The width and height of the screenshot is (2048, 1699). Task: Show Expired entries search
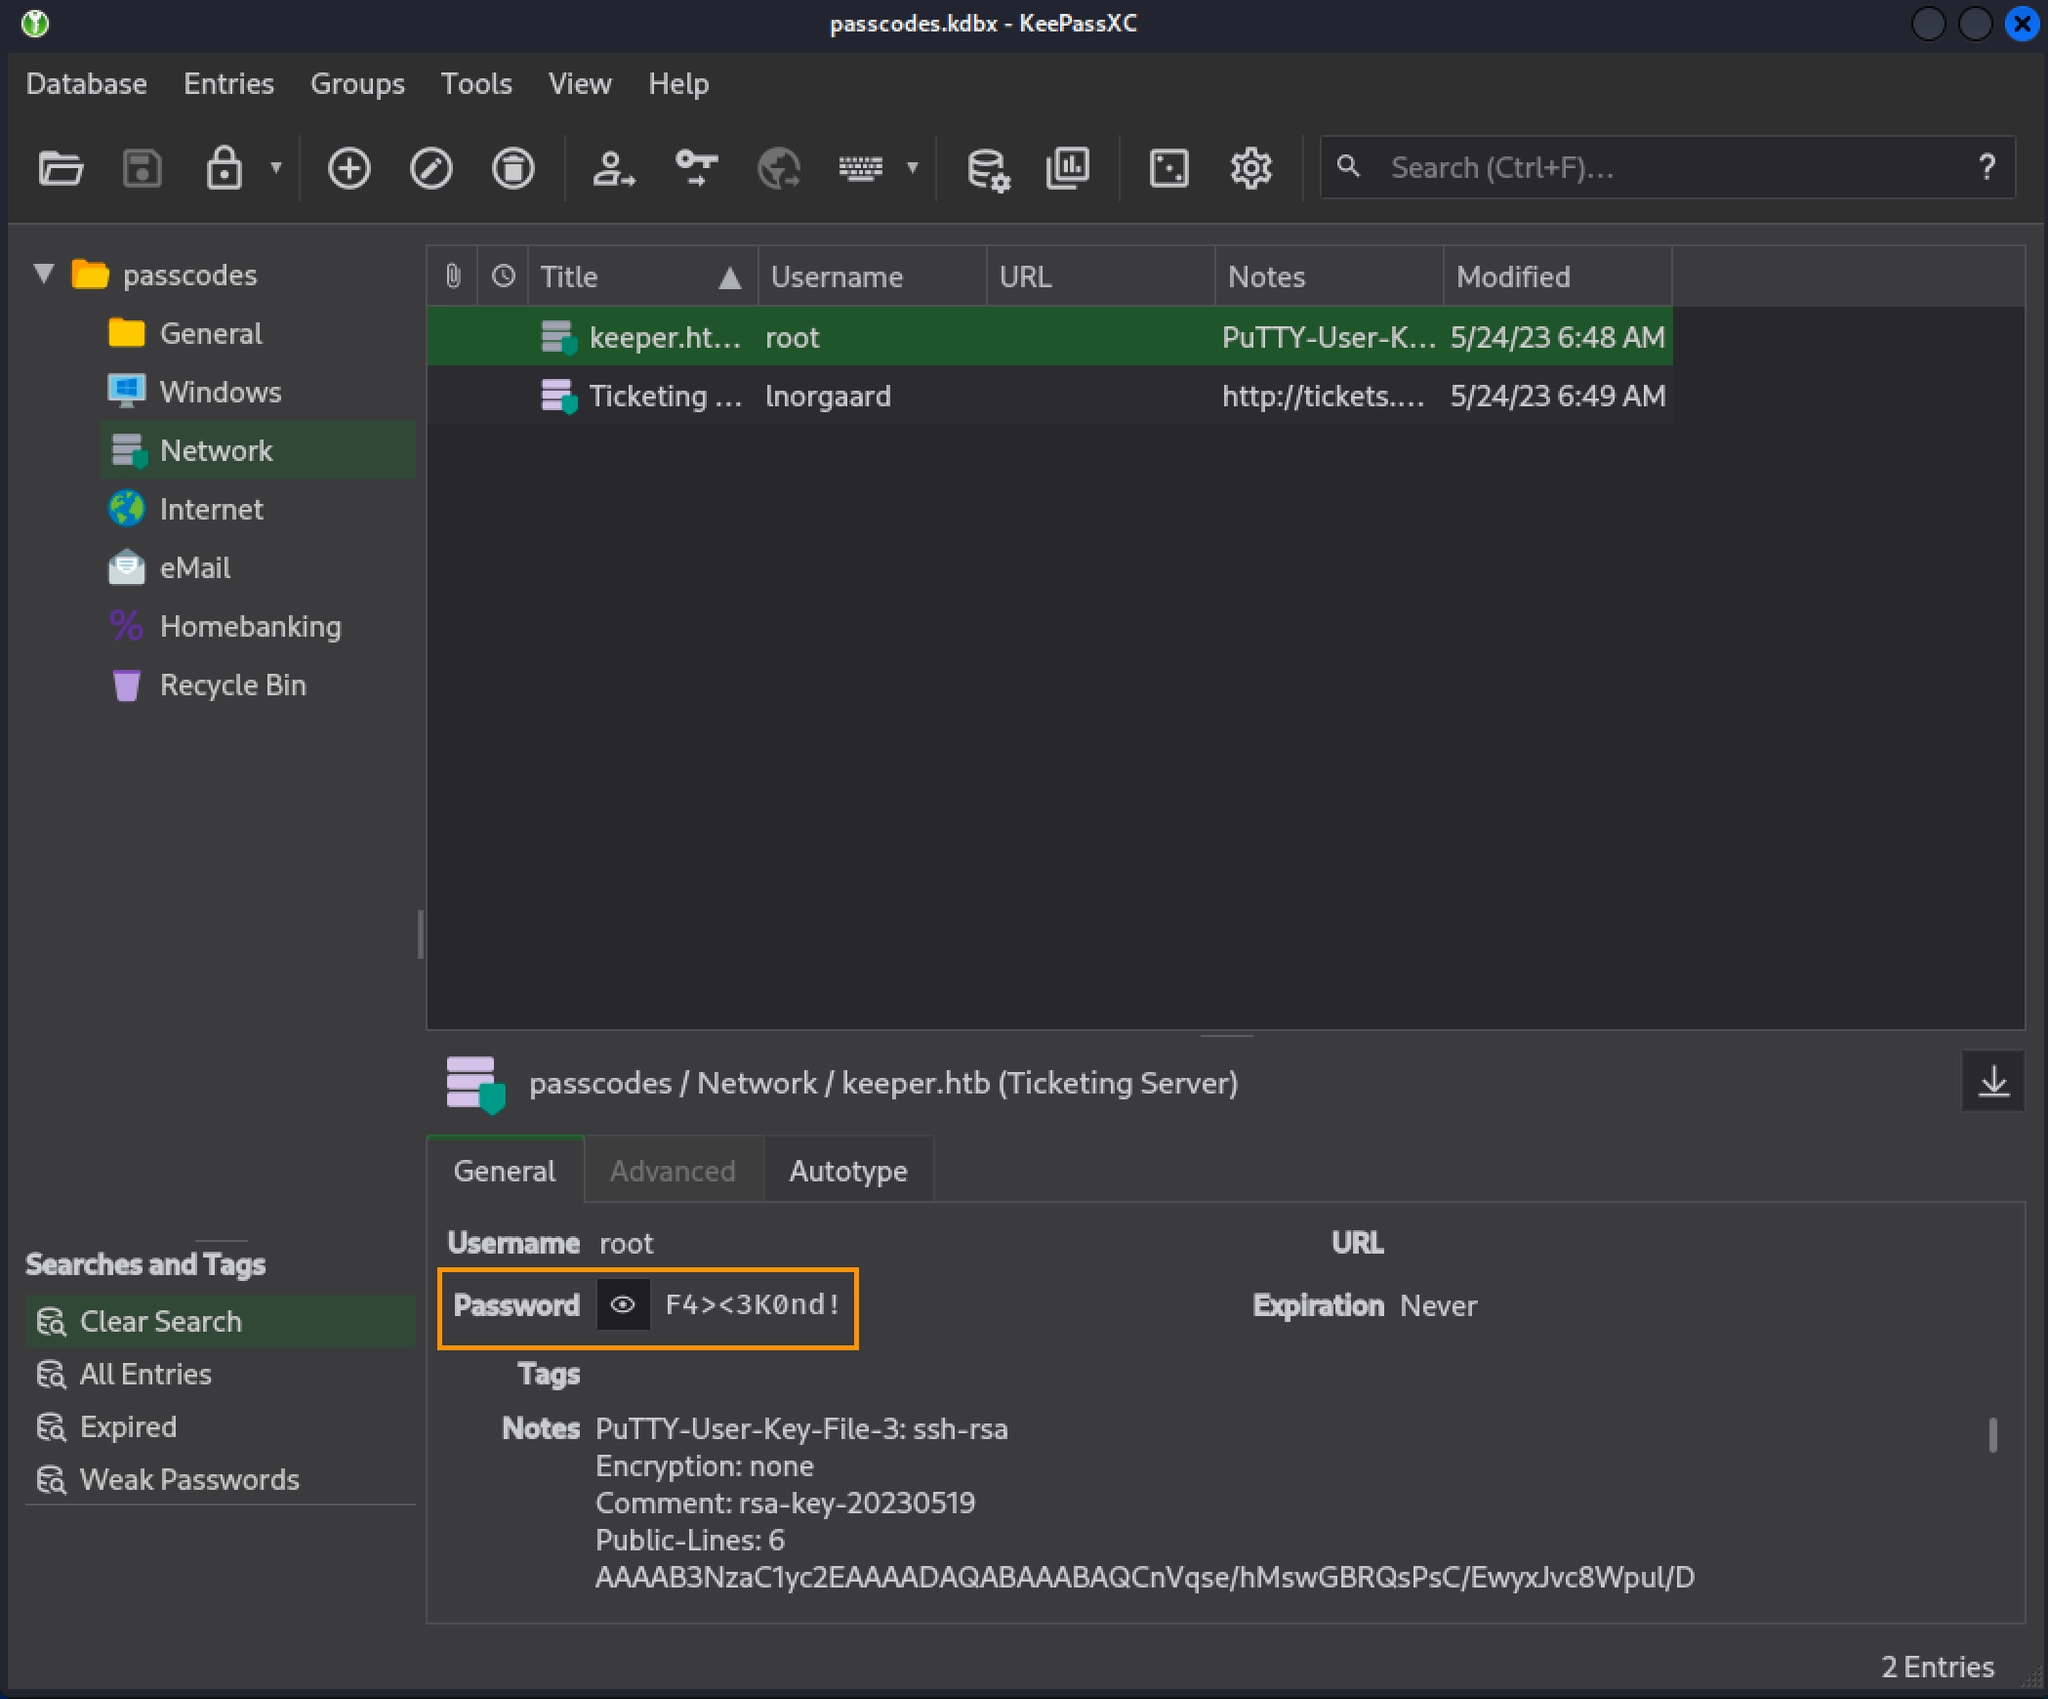click(x=220, y=1427)
